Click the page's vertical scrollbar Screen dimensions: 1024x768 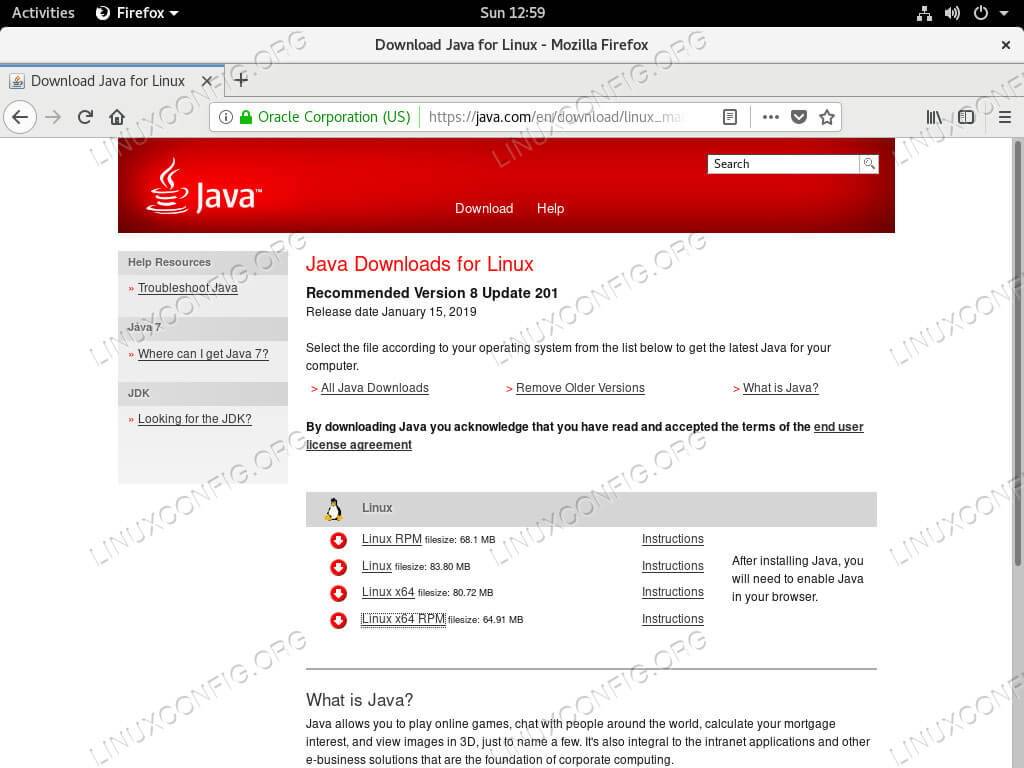click(1017, 353)
